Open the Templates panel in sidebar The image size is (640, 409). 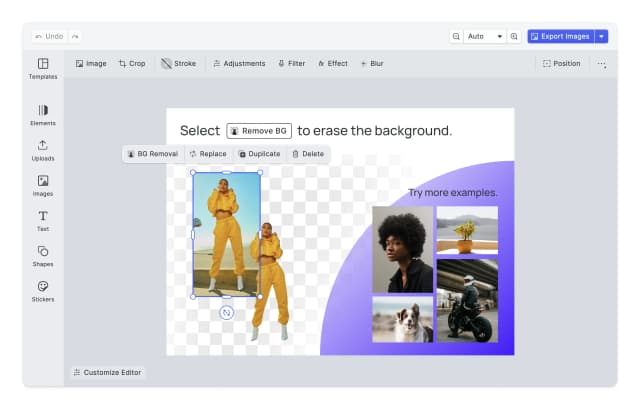(43, 68)
